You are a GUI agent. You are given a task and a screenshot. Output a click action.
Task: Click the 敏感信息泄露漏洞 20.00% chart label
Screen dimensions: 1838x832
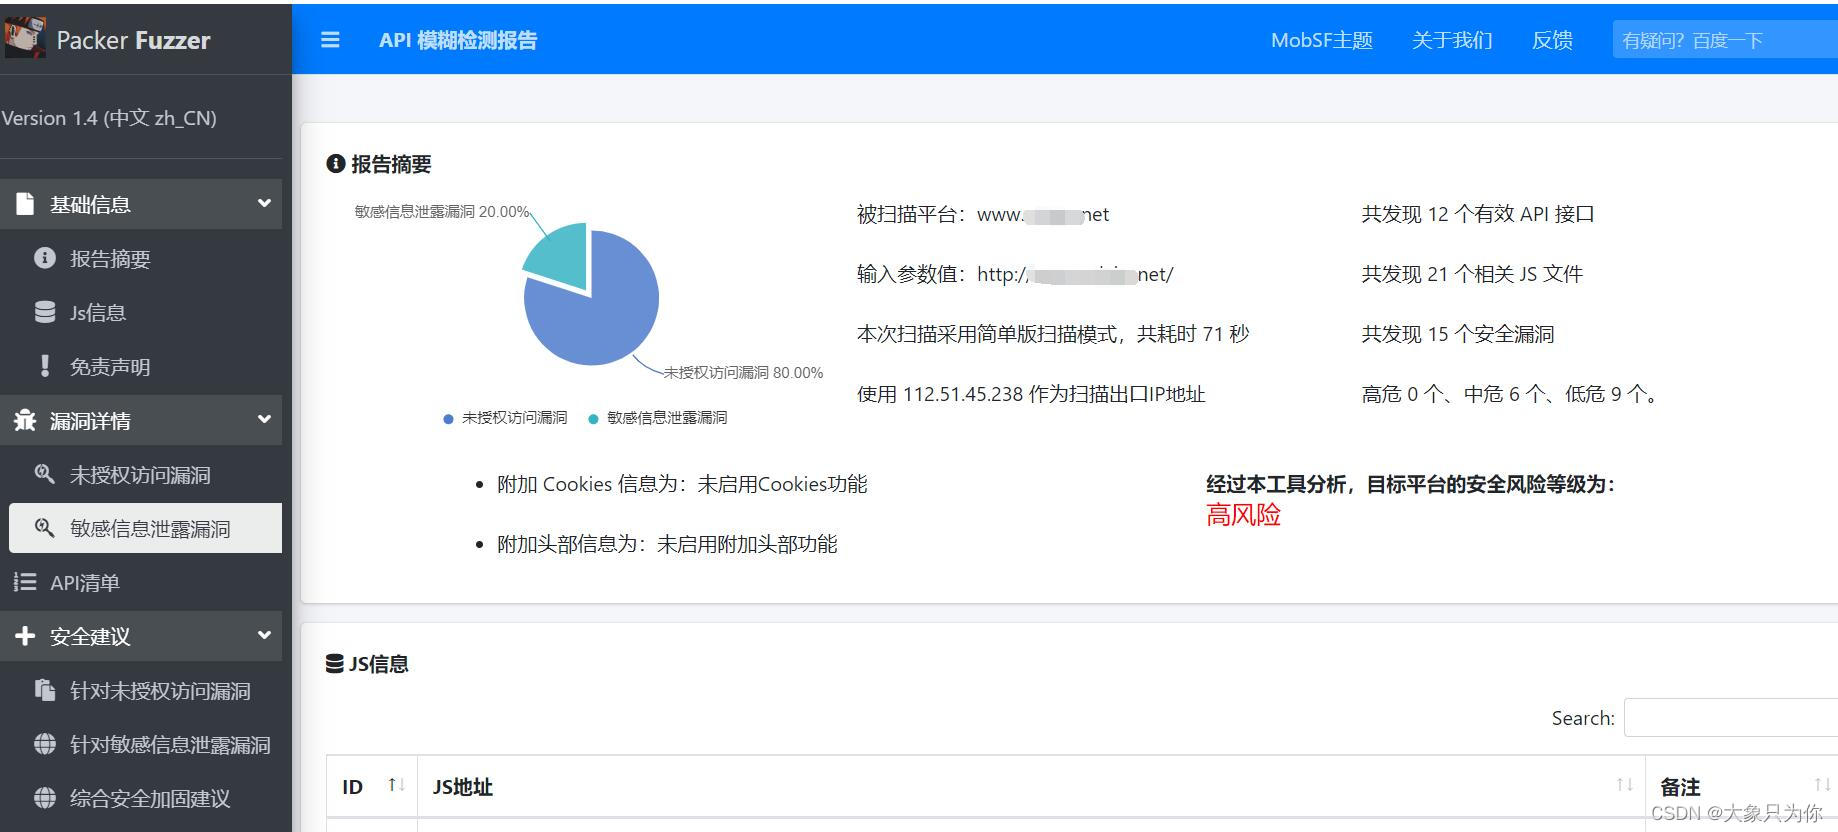[442, 211]
